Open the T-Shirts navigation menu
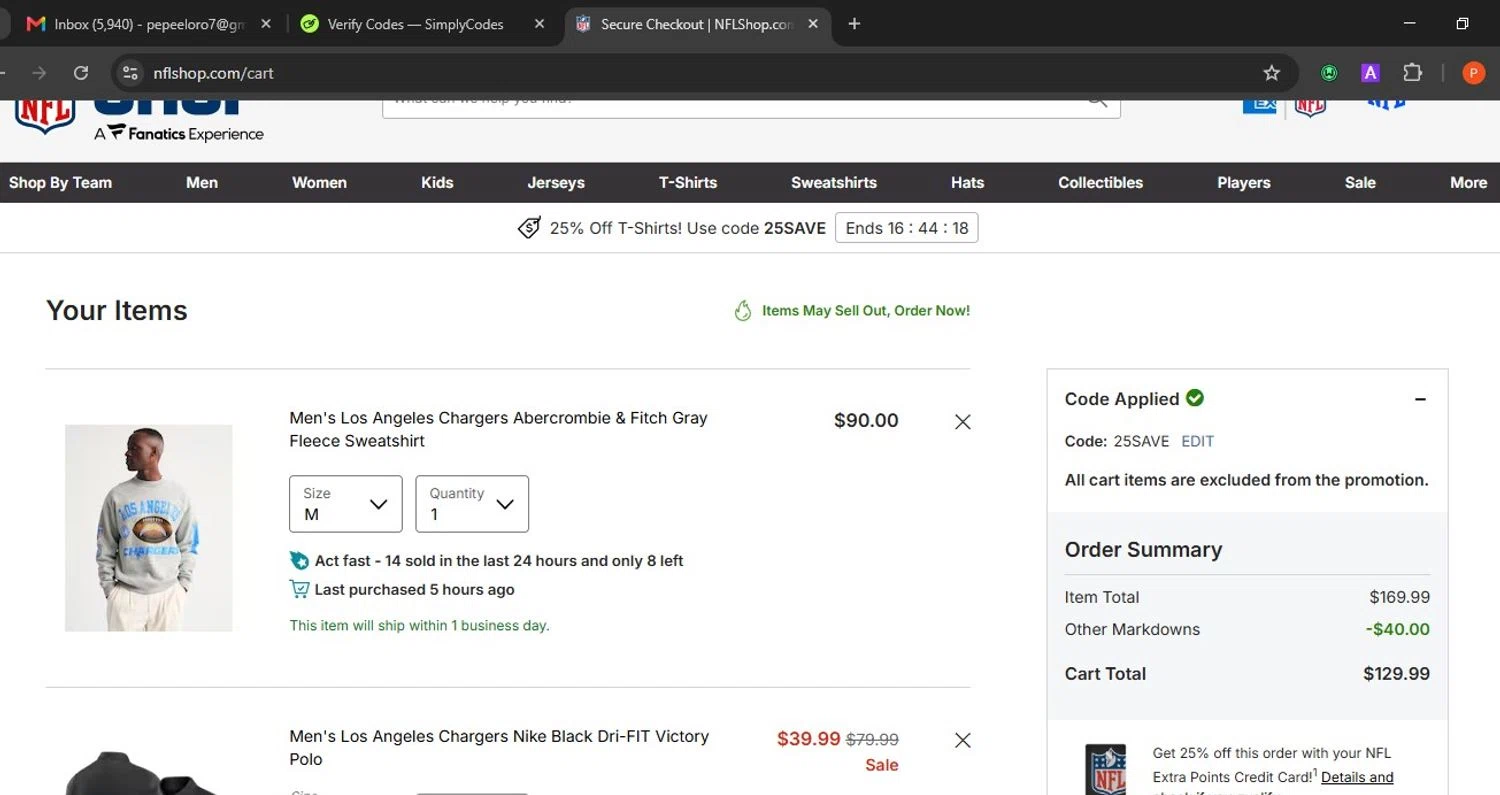This screenshot has height=795, width=1500. click(688, 183)
